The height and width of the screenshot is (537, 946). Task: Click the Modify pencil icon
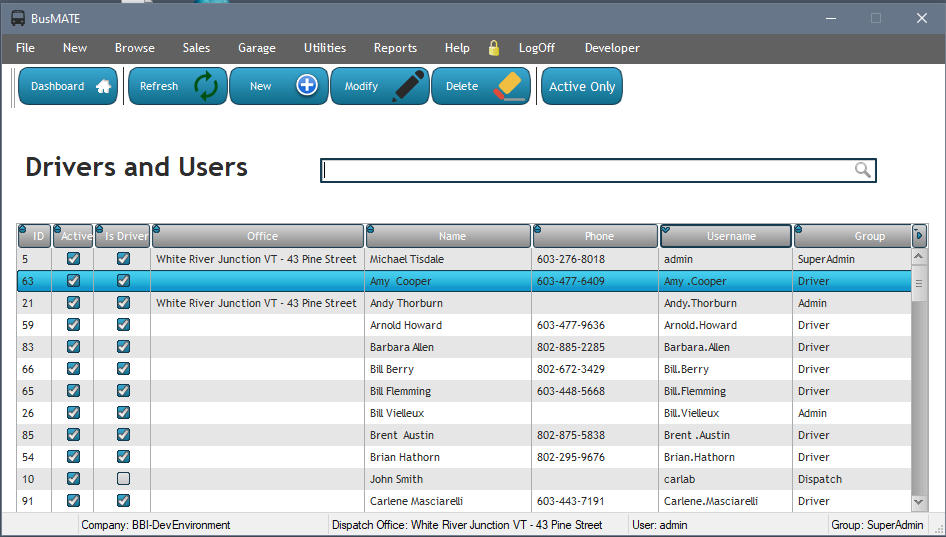(408, 86)
